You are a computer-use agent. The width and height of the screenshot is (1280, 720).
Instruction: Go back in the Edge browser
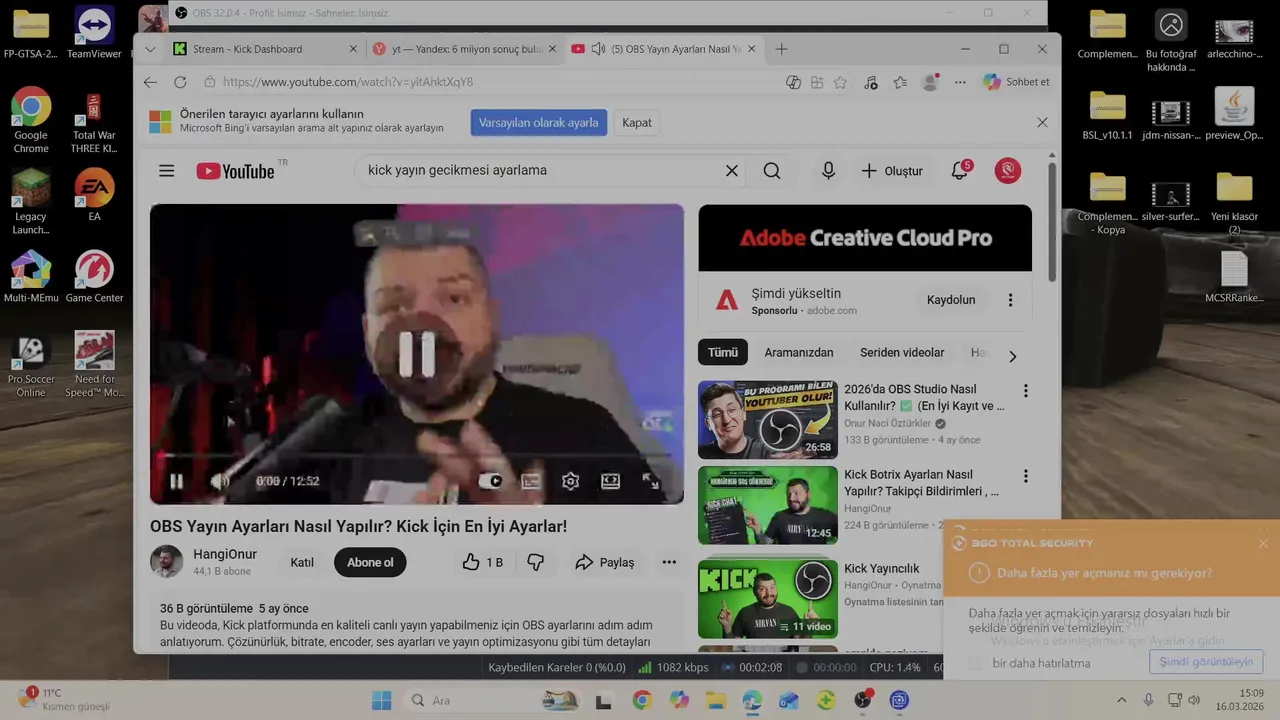[x=150, y=82]
